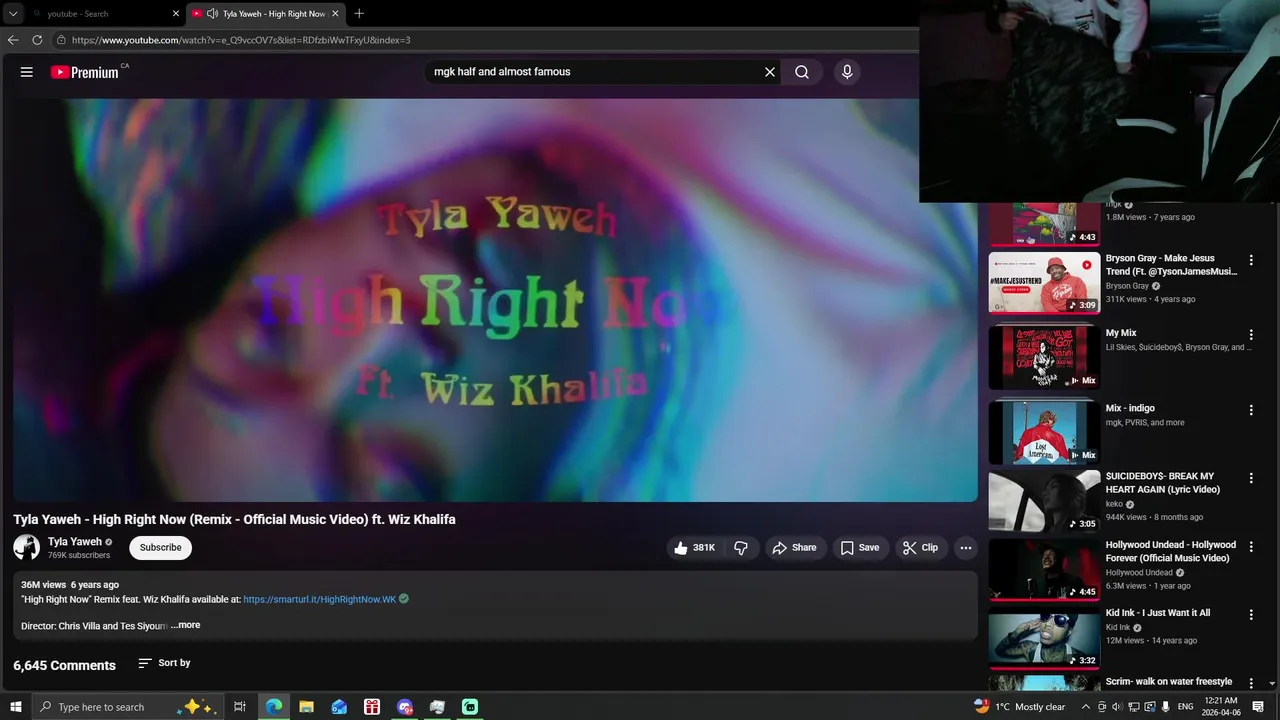
Task: Open options menu for My Mix
Action: (1251, 335)
